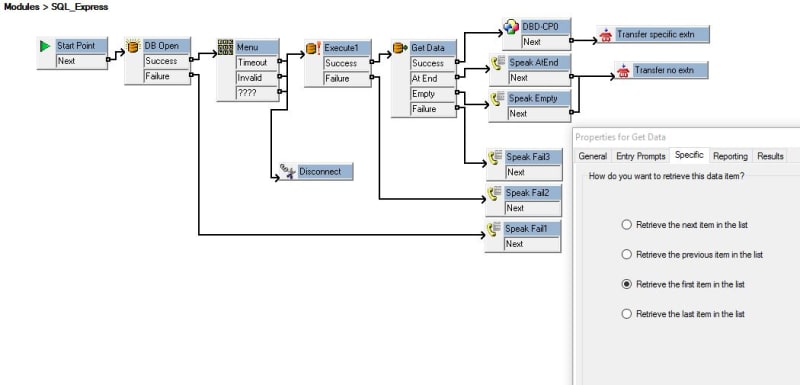Viewport: 800px width, 385px height.
Task: Switch to the General tab
Action: pyautogui.click(x=592, y=156)
